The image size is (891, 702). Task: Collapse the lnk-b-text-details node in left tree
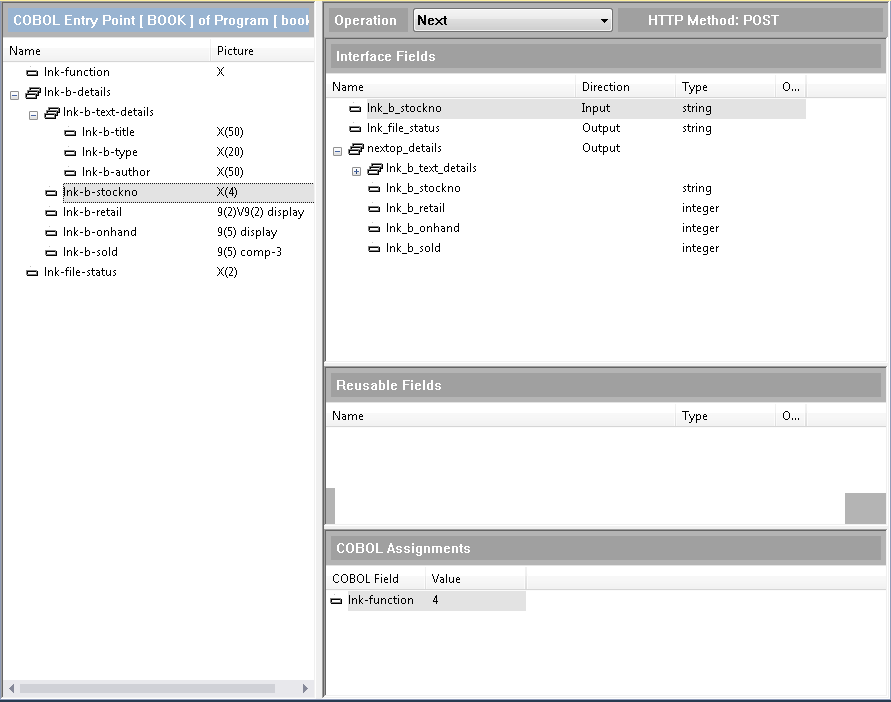[33, 113]
